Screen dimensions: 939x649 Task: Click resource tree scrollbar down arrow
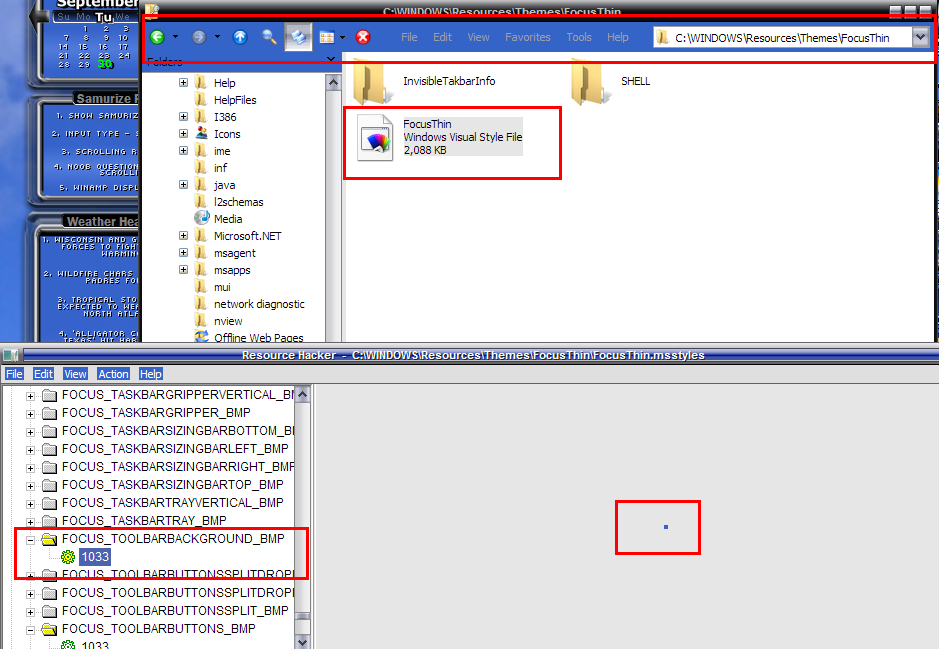point(302,641)
